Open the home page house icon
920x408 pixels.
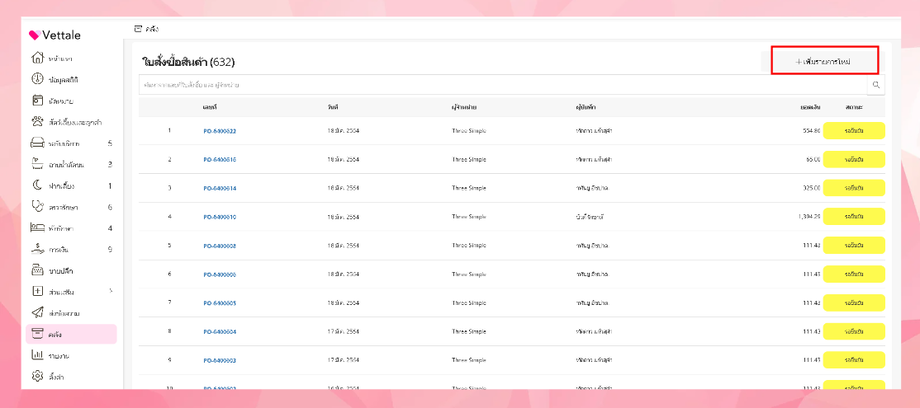(x=37, y=58)
